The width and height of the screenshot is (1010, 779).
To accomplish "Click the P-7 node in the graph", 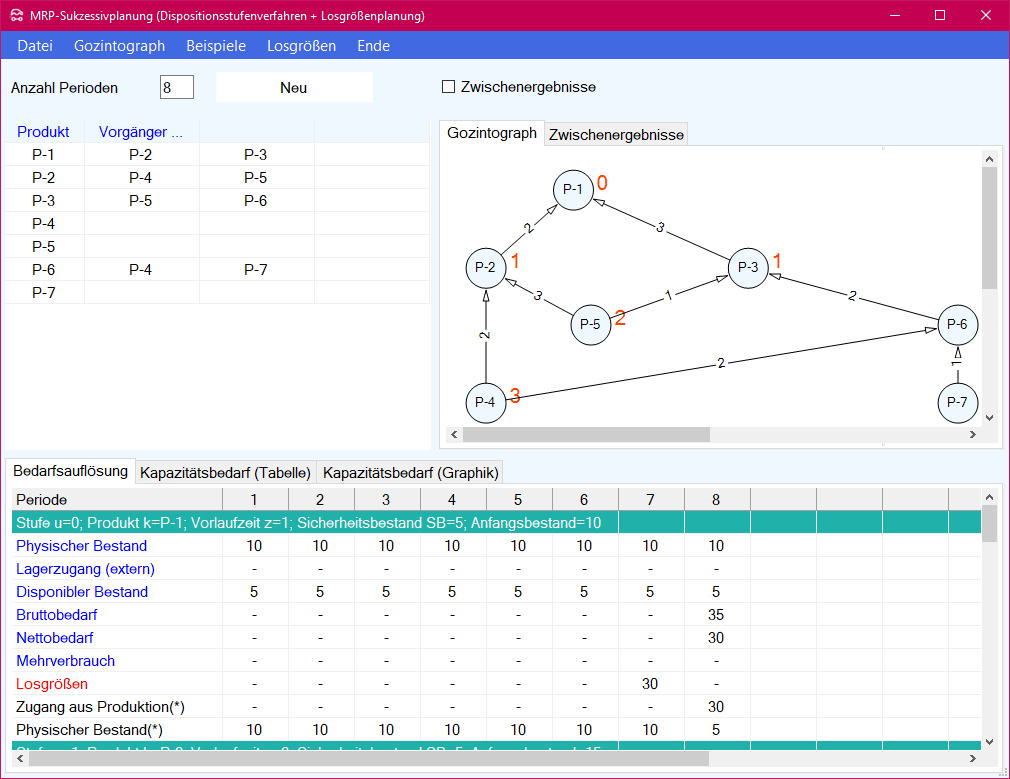I will [957, 402].
